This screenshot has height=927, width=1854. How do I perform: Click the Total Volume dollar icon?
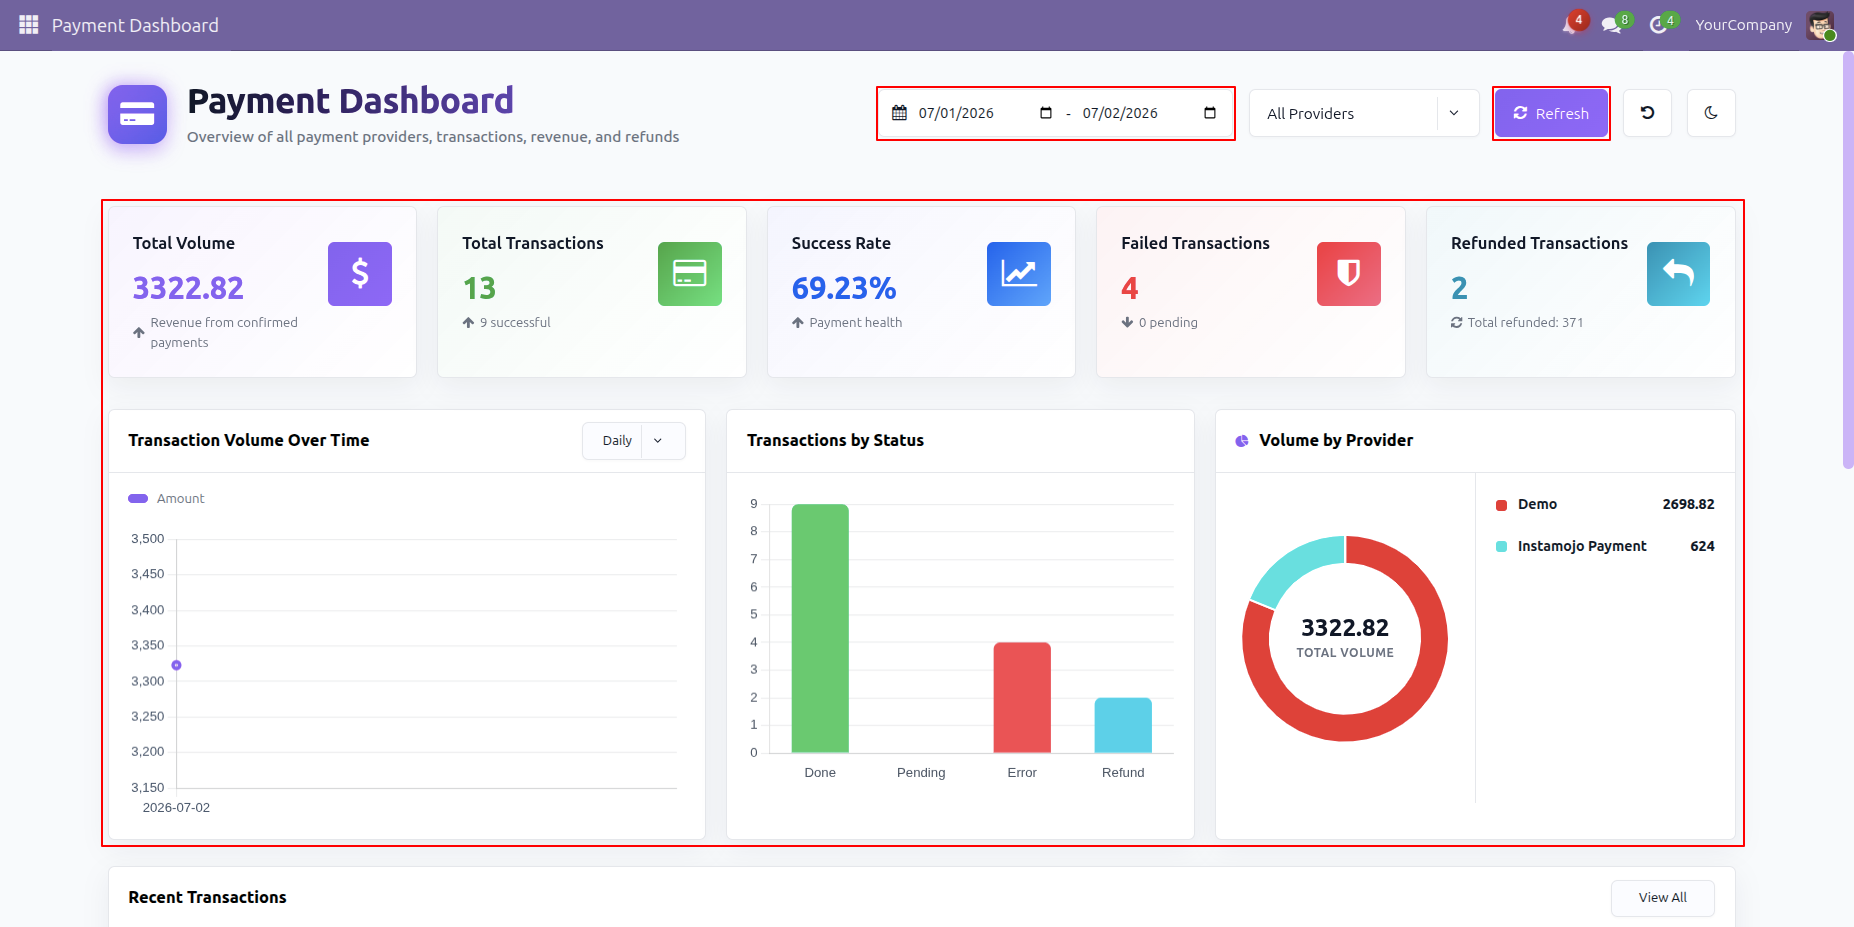coord(360,274)
